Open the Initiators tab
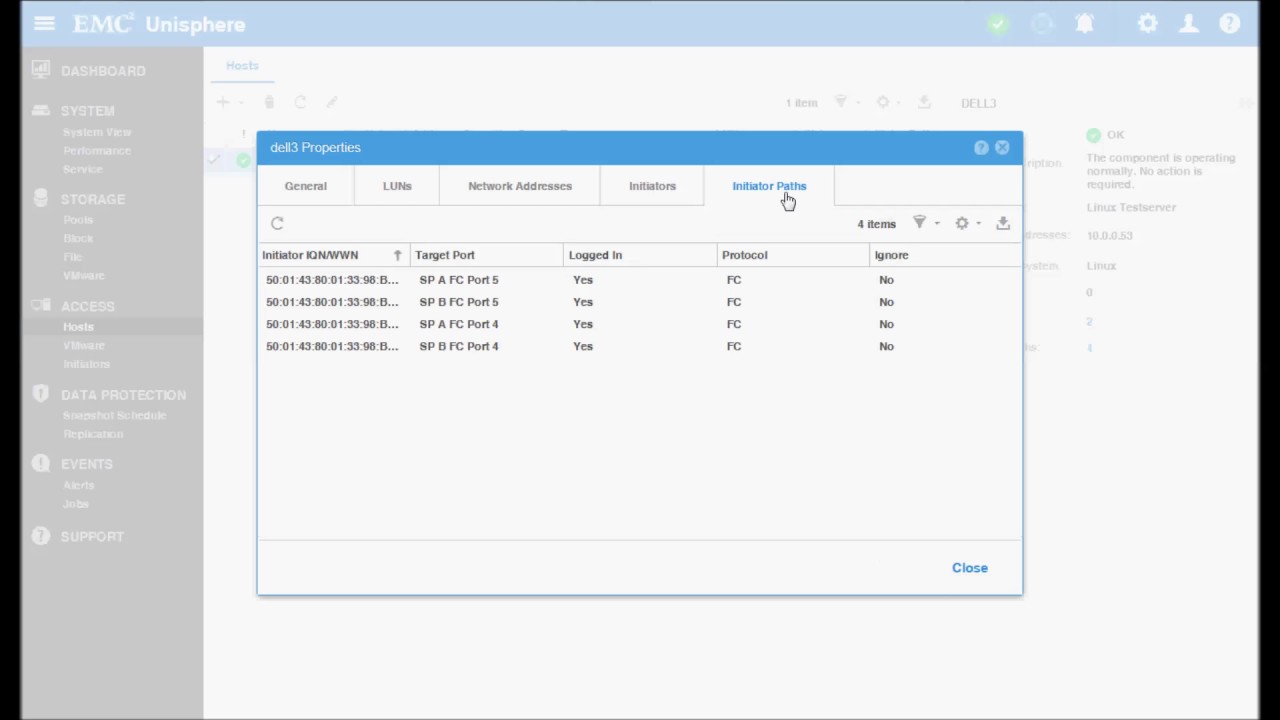 pos(652,186)
